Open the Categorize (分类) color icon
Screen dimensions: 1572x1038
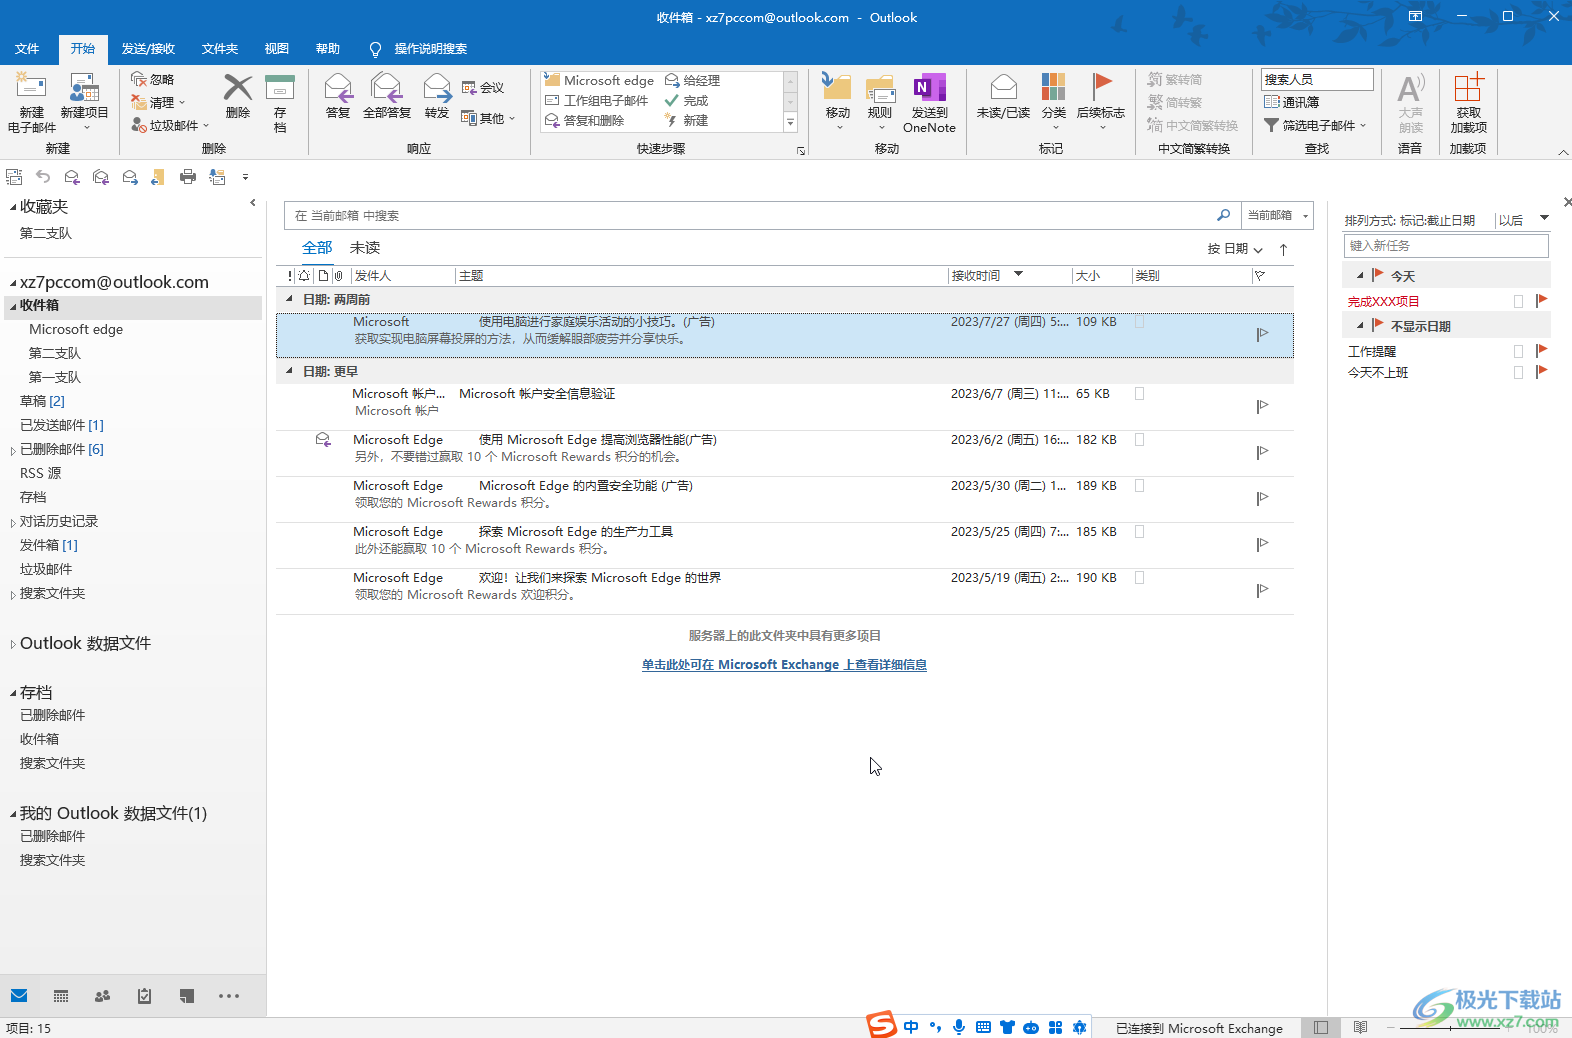1053,88
